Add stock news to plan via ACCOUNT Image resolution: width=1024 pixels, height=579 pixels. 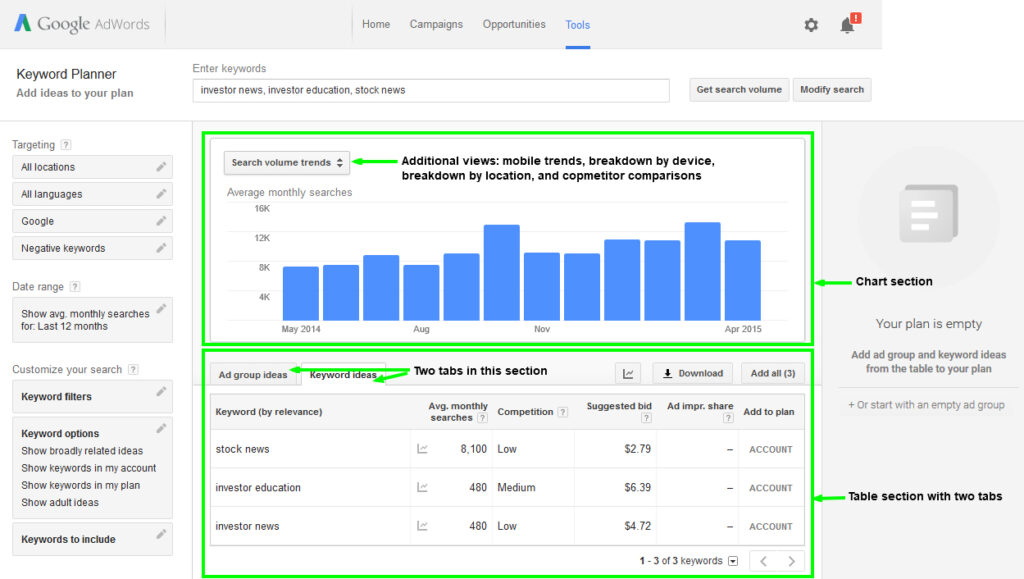pyautogui.click(x=771, y=450)
